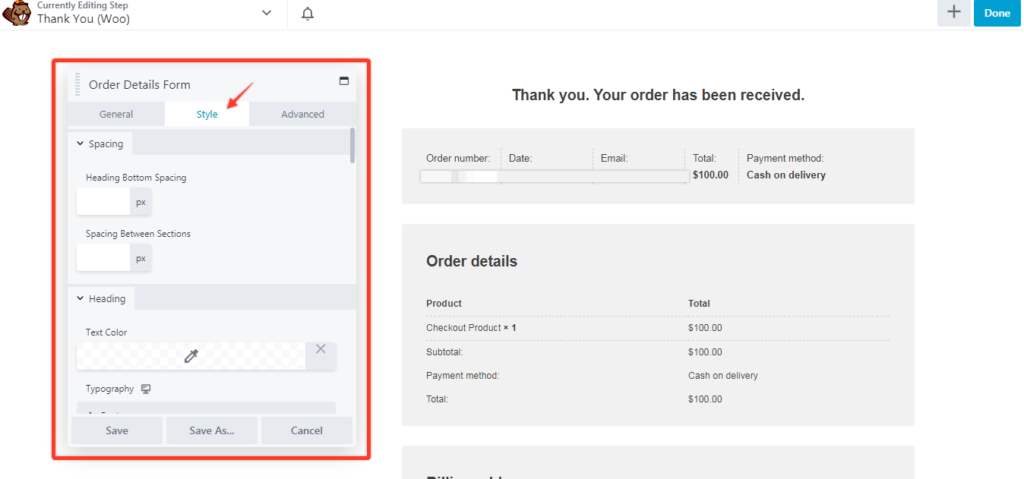1024x479 pixels.
Task: Clear the Text Color with X icon
Action: tap(321, 349)
